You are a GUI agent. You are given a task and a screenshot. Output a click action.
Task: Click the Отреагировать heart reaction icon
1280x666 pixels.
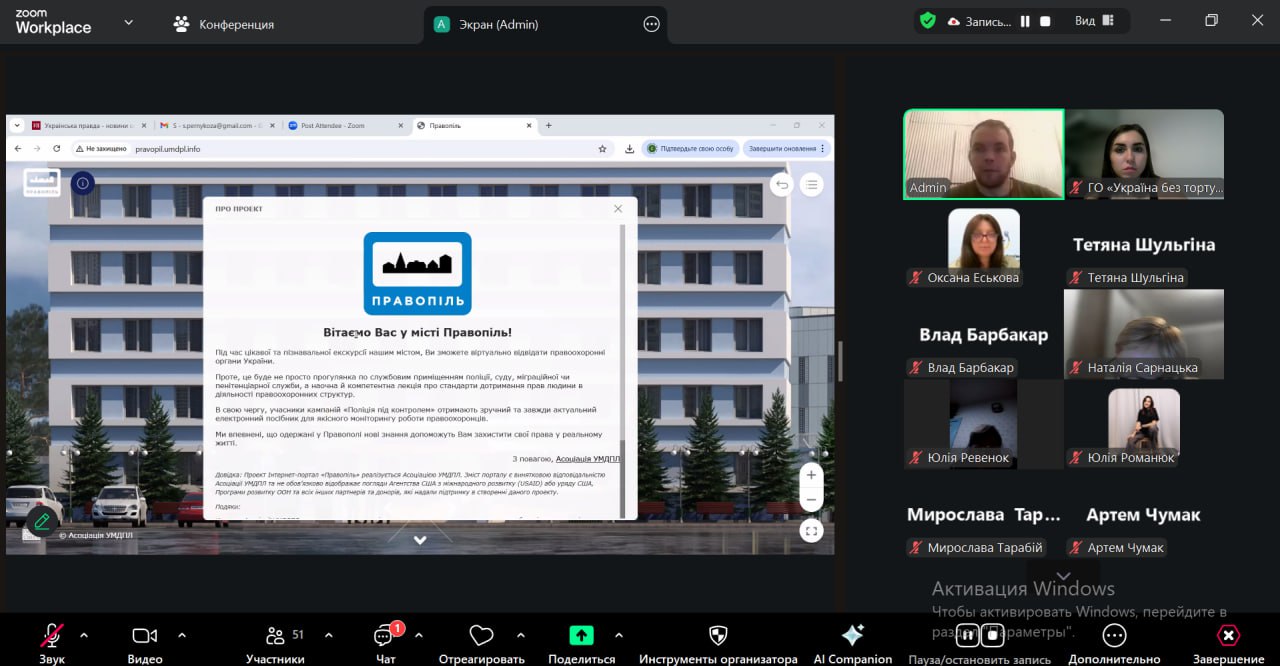481,636
